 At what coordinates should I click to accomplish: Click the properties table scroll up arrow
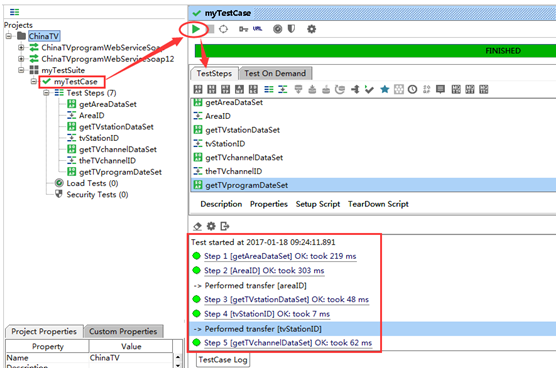click(178, 357)
